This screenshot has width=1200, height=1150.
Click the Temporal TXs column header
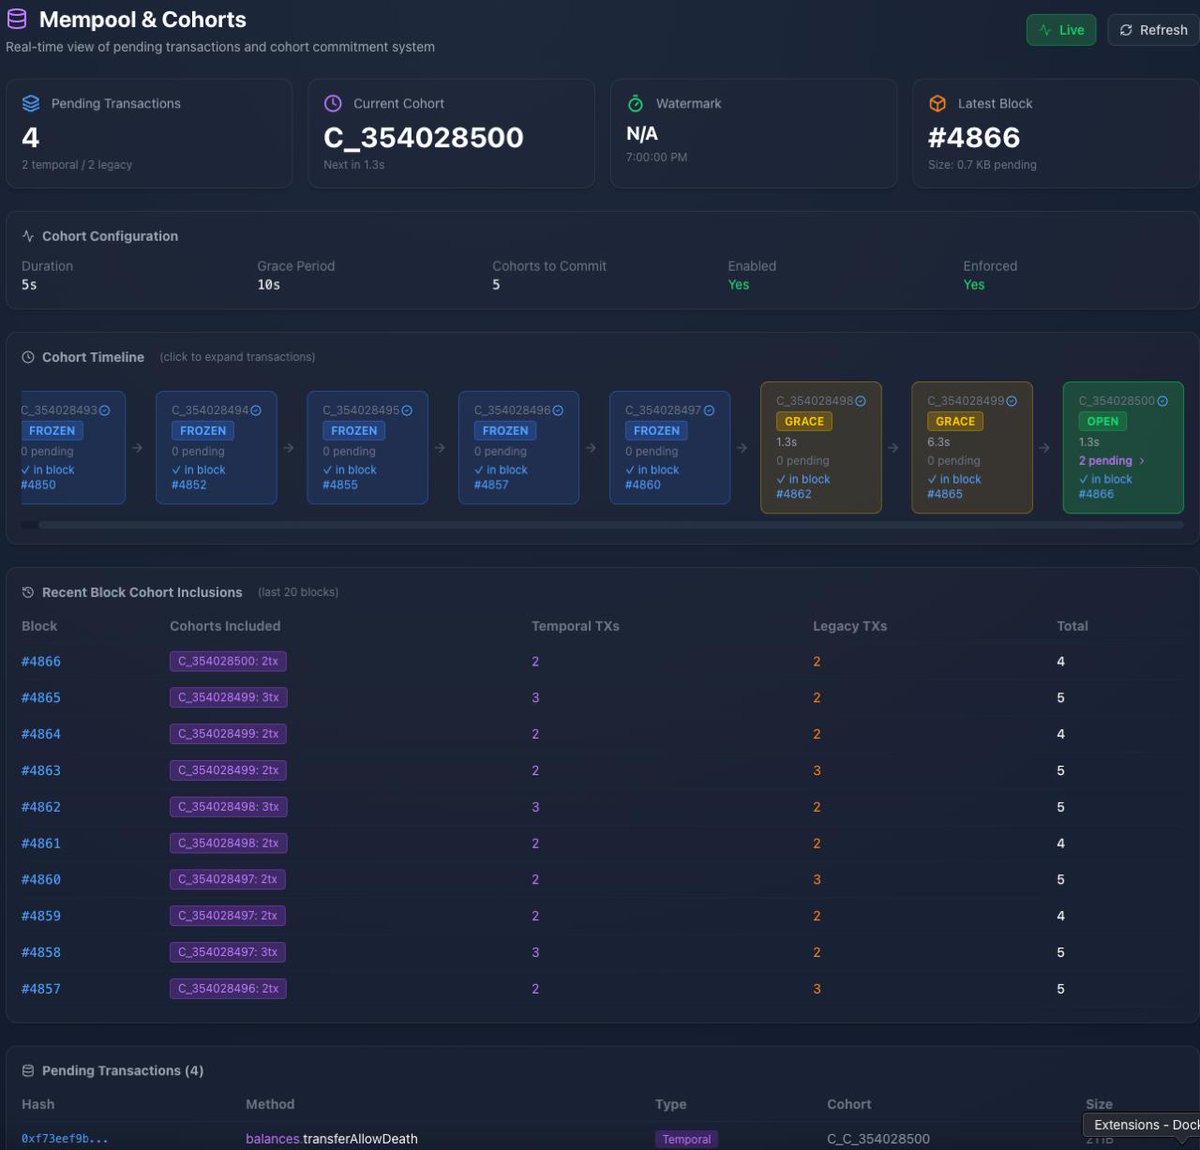(x=575, y=626)
